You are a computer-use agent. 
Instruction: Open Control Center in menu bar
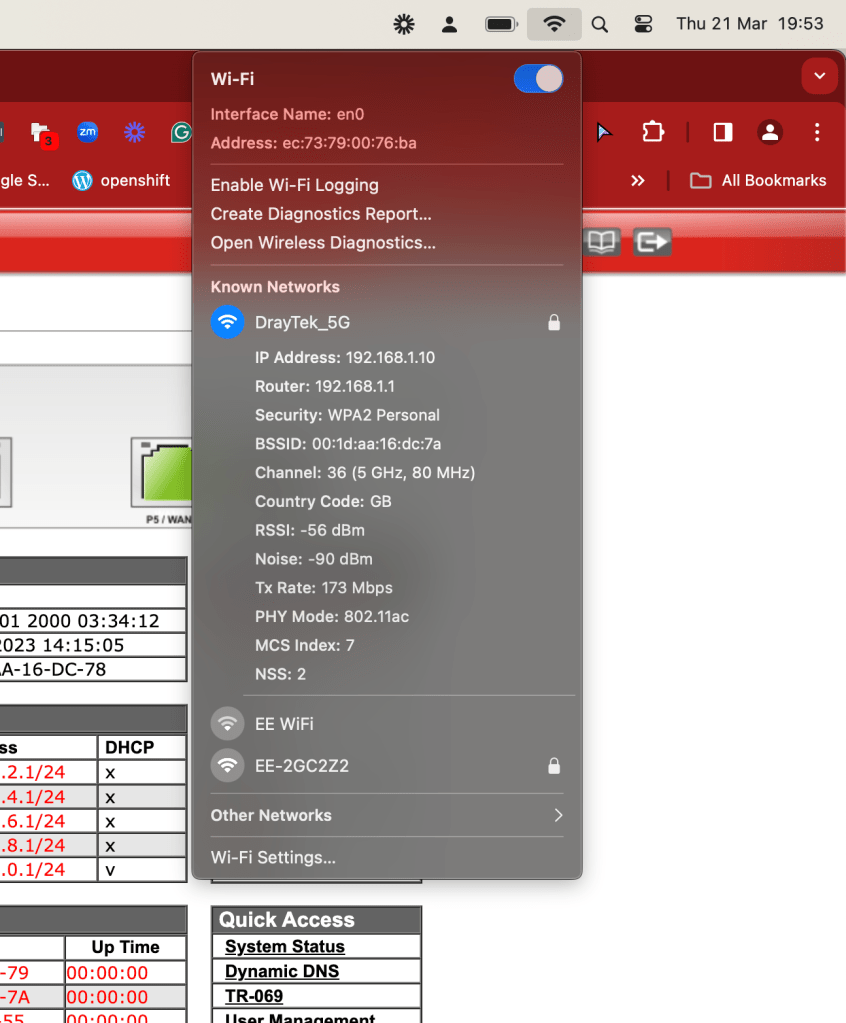coord(643,24)
